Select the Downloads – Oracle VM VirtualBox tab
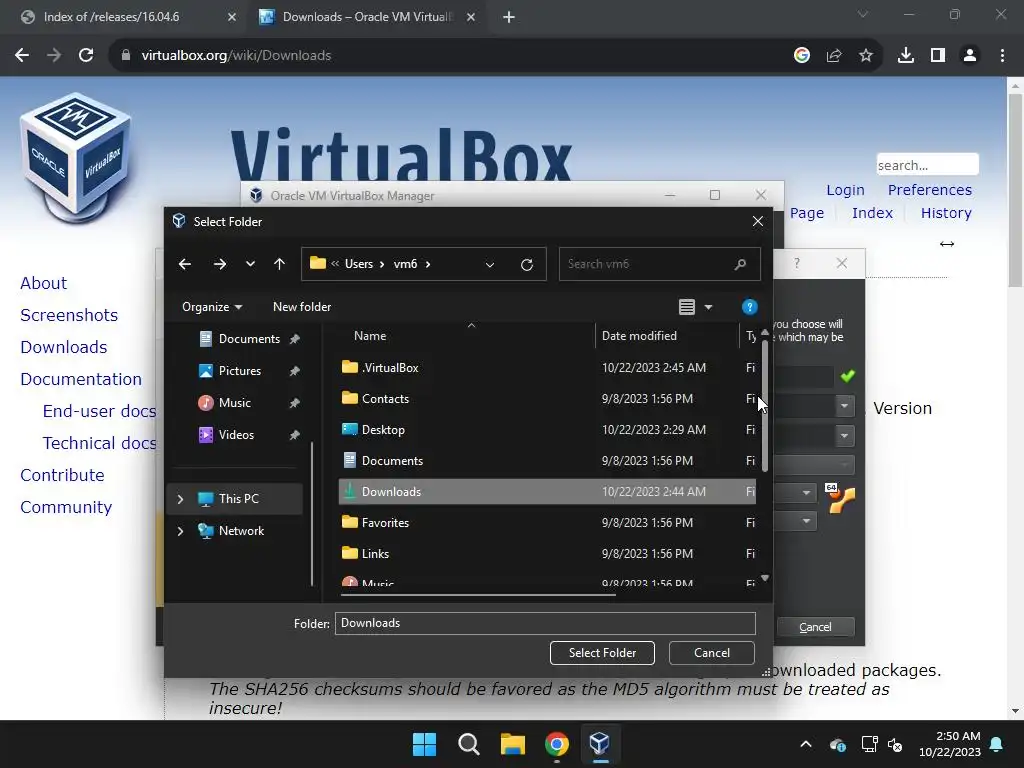Screen dimensions: 1024x768 (368, 17)
